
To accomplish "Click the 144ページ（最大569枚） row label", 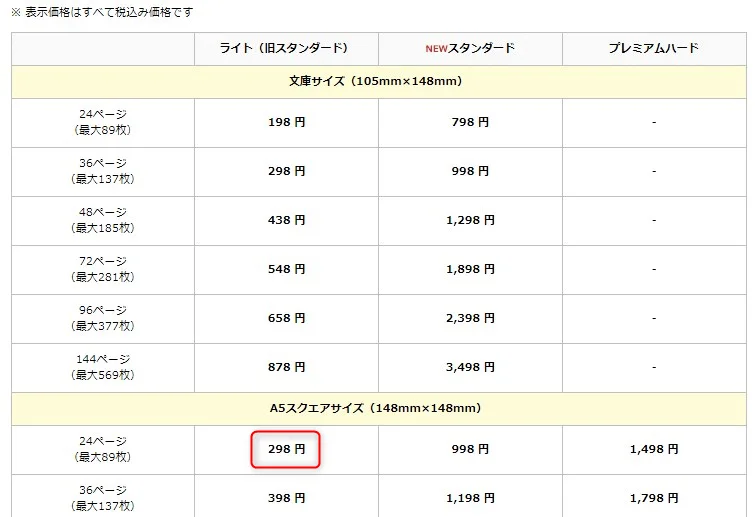I will point(104,367).
